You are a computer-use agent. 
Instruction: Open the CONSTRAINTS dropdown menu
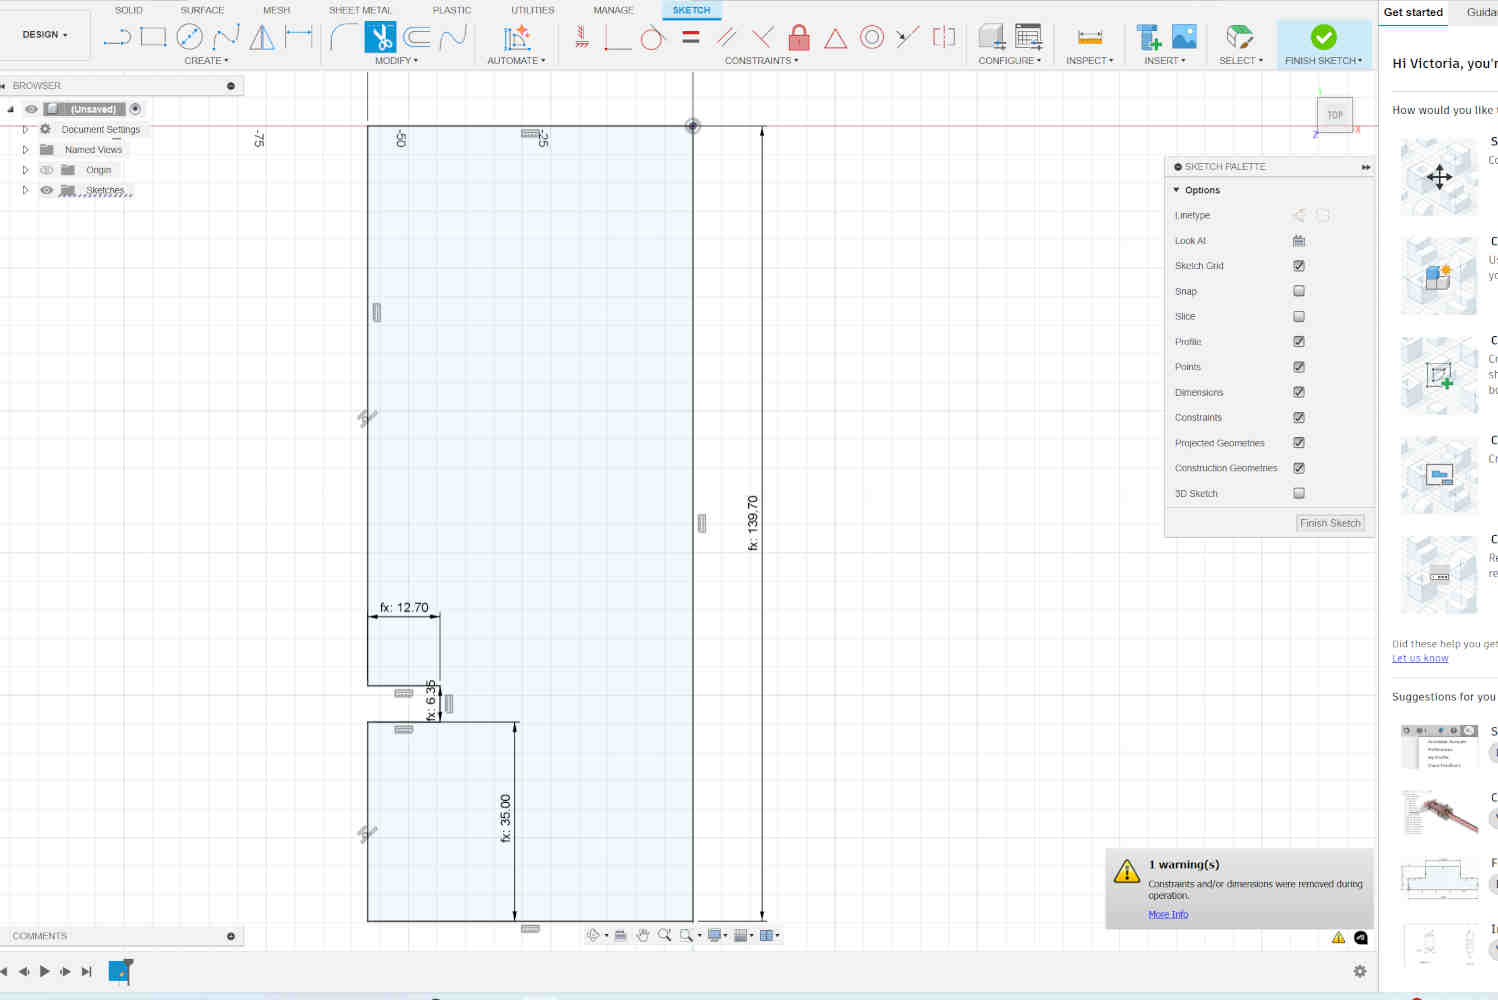(761, 61)
